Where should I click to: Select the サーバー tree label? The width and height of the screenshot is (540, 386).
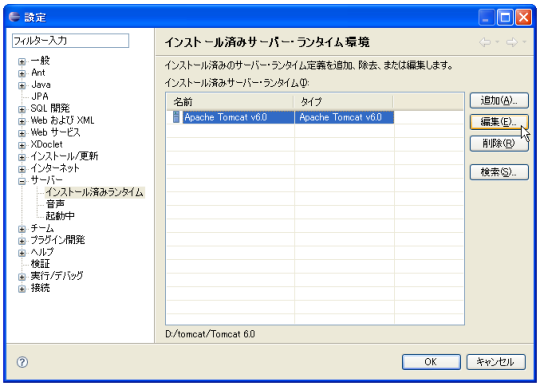click(x=46, y=180)
